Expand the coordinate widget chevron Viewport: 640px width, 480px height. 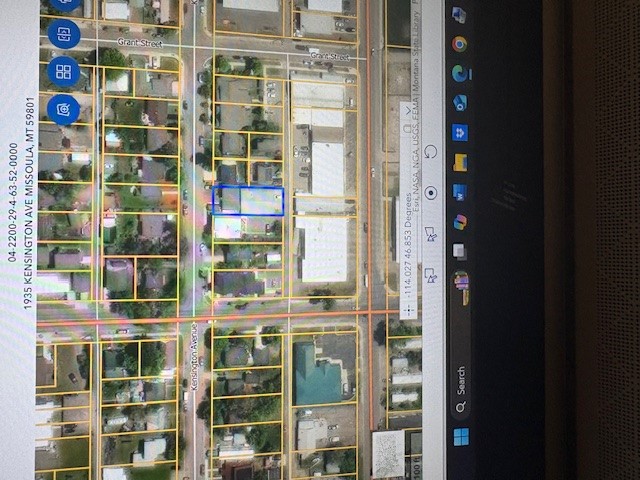[x=406, y=106]
